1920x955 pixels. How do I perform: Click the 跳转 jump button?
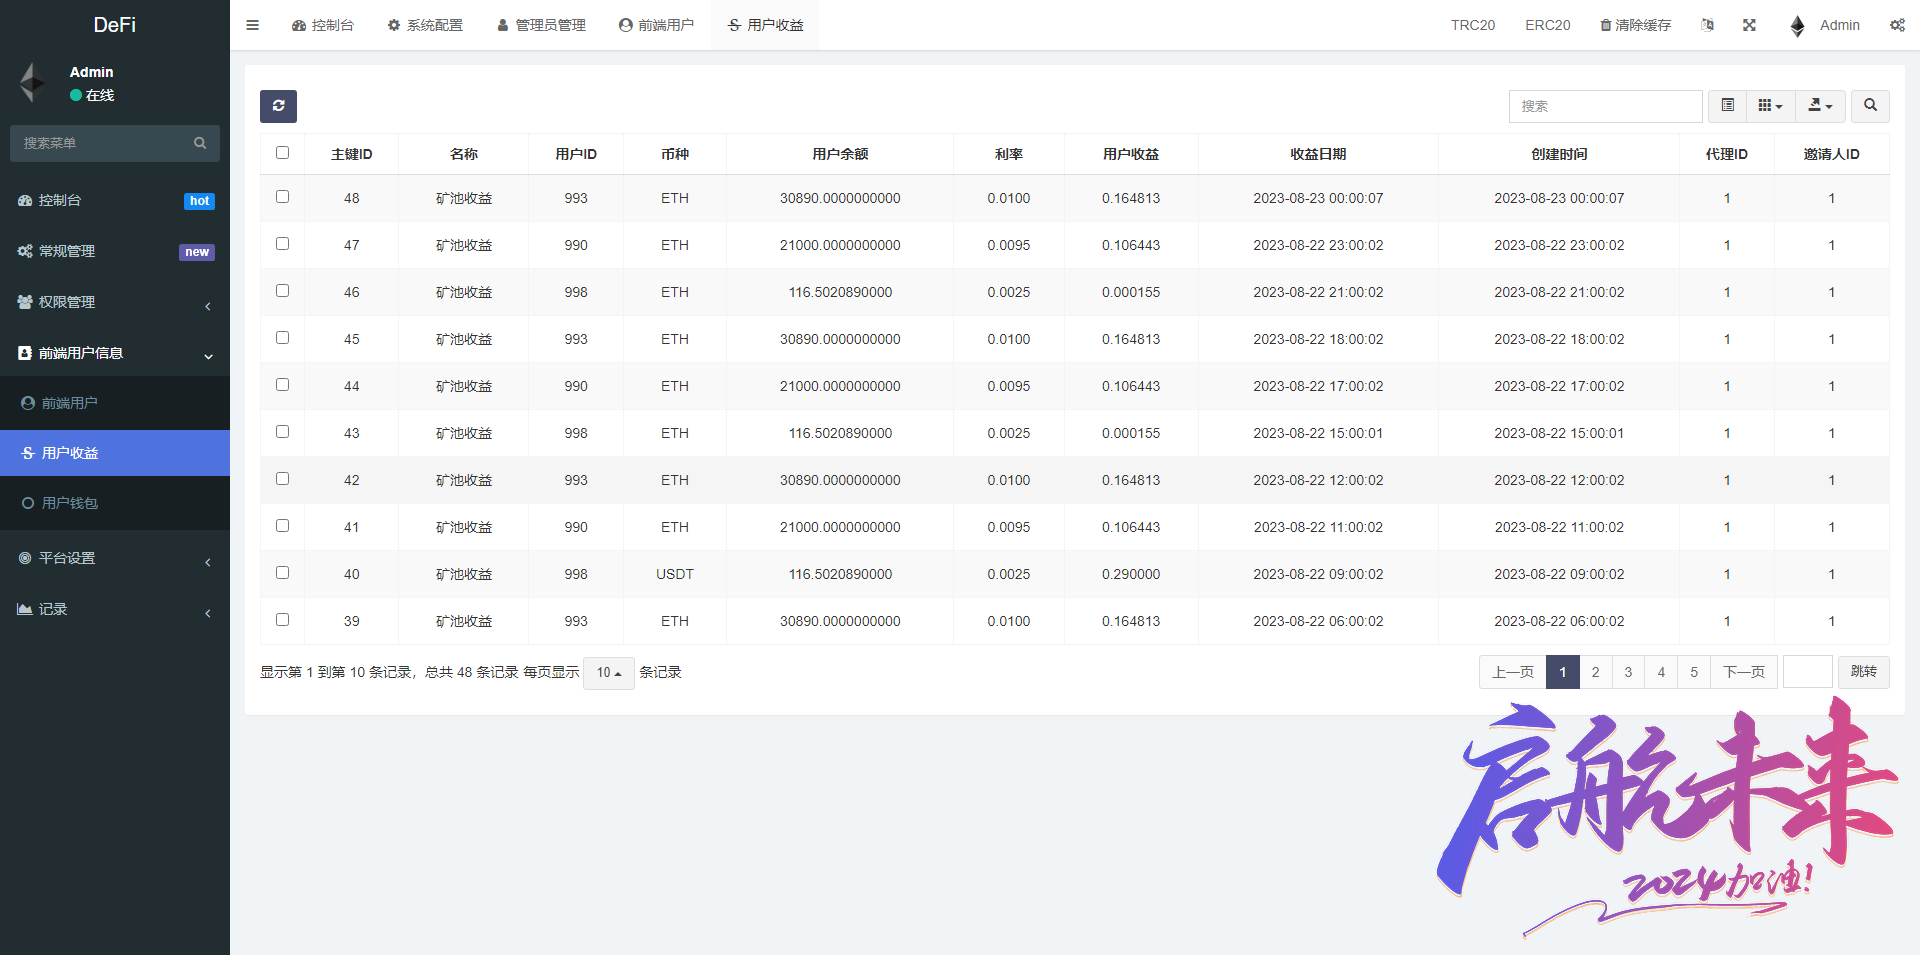(1864, 672)
